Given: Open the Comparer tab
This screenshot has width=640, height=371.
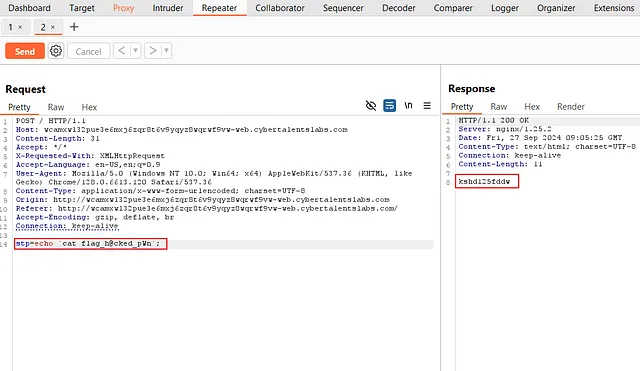Looking at the screenshot, I should 453,8.
